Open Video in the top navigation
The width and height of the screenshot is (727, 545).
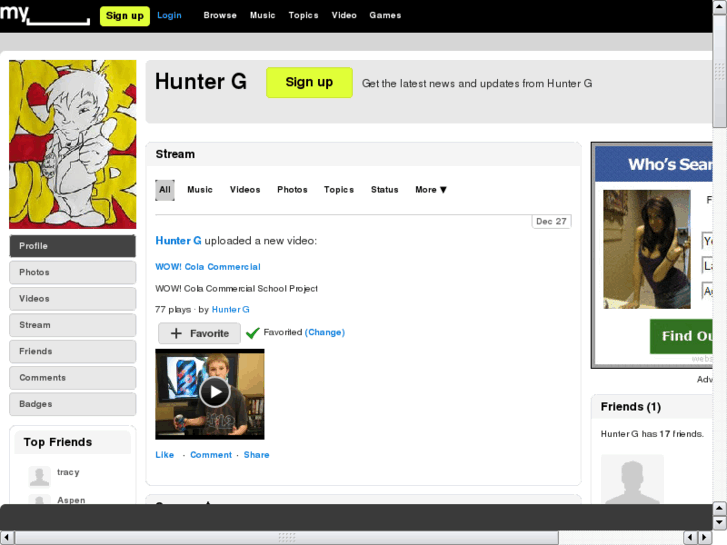pos(344,15)
